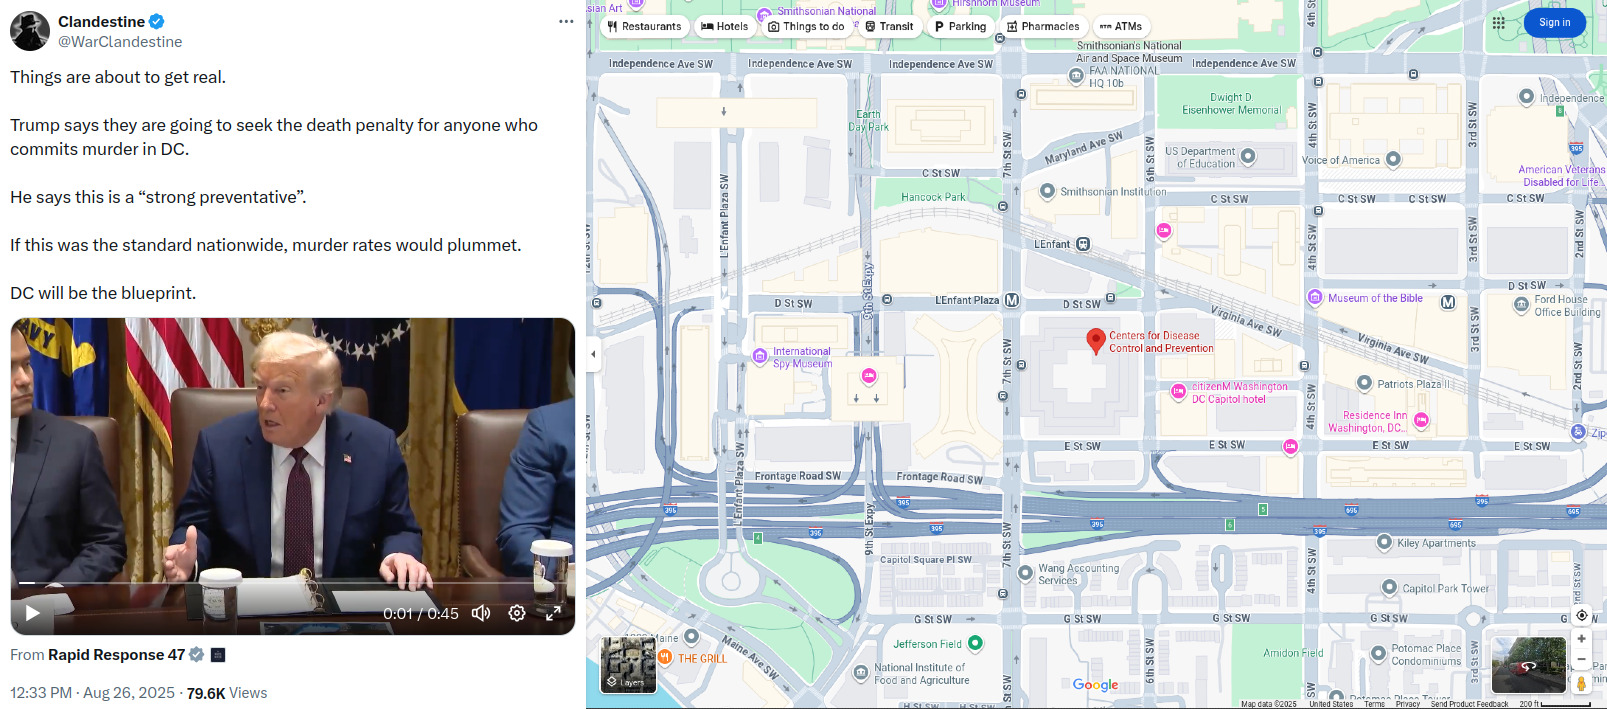The width and height of the screenshot is (1607, 709).
Task: Open Clandestine's profile avatar
Action: [x=30, y=31]
